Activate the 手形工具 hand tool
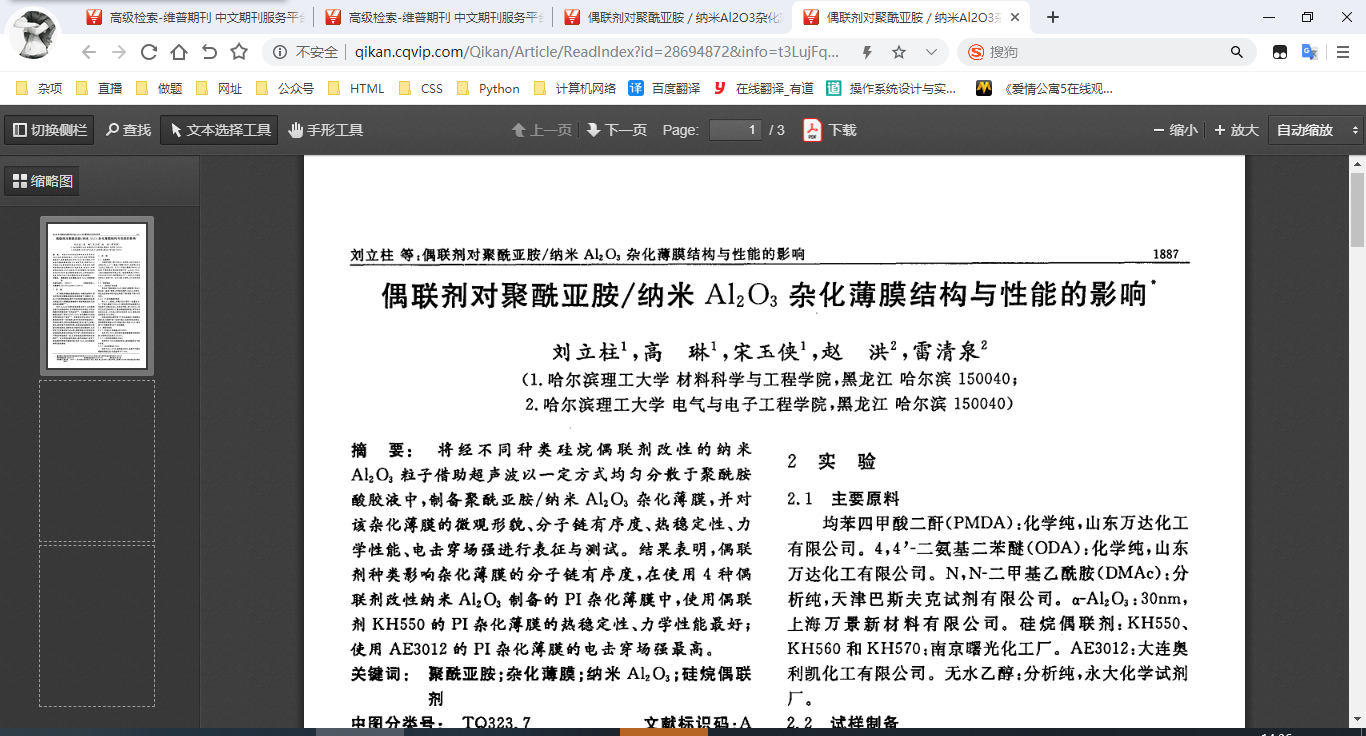This screenshot has width=1366, height=736. click(x=325, y=130)
